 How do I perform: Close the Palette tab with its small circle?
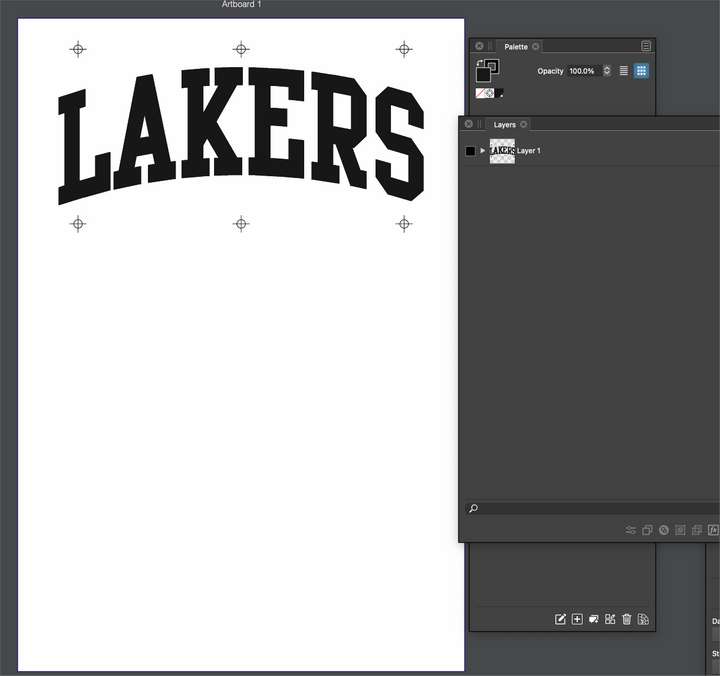535,46
